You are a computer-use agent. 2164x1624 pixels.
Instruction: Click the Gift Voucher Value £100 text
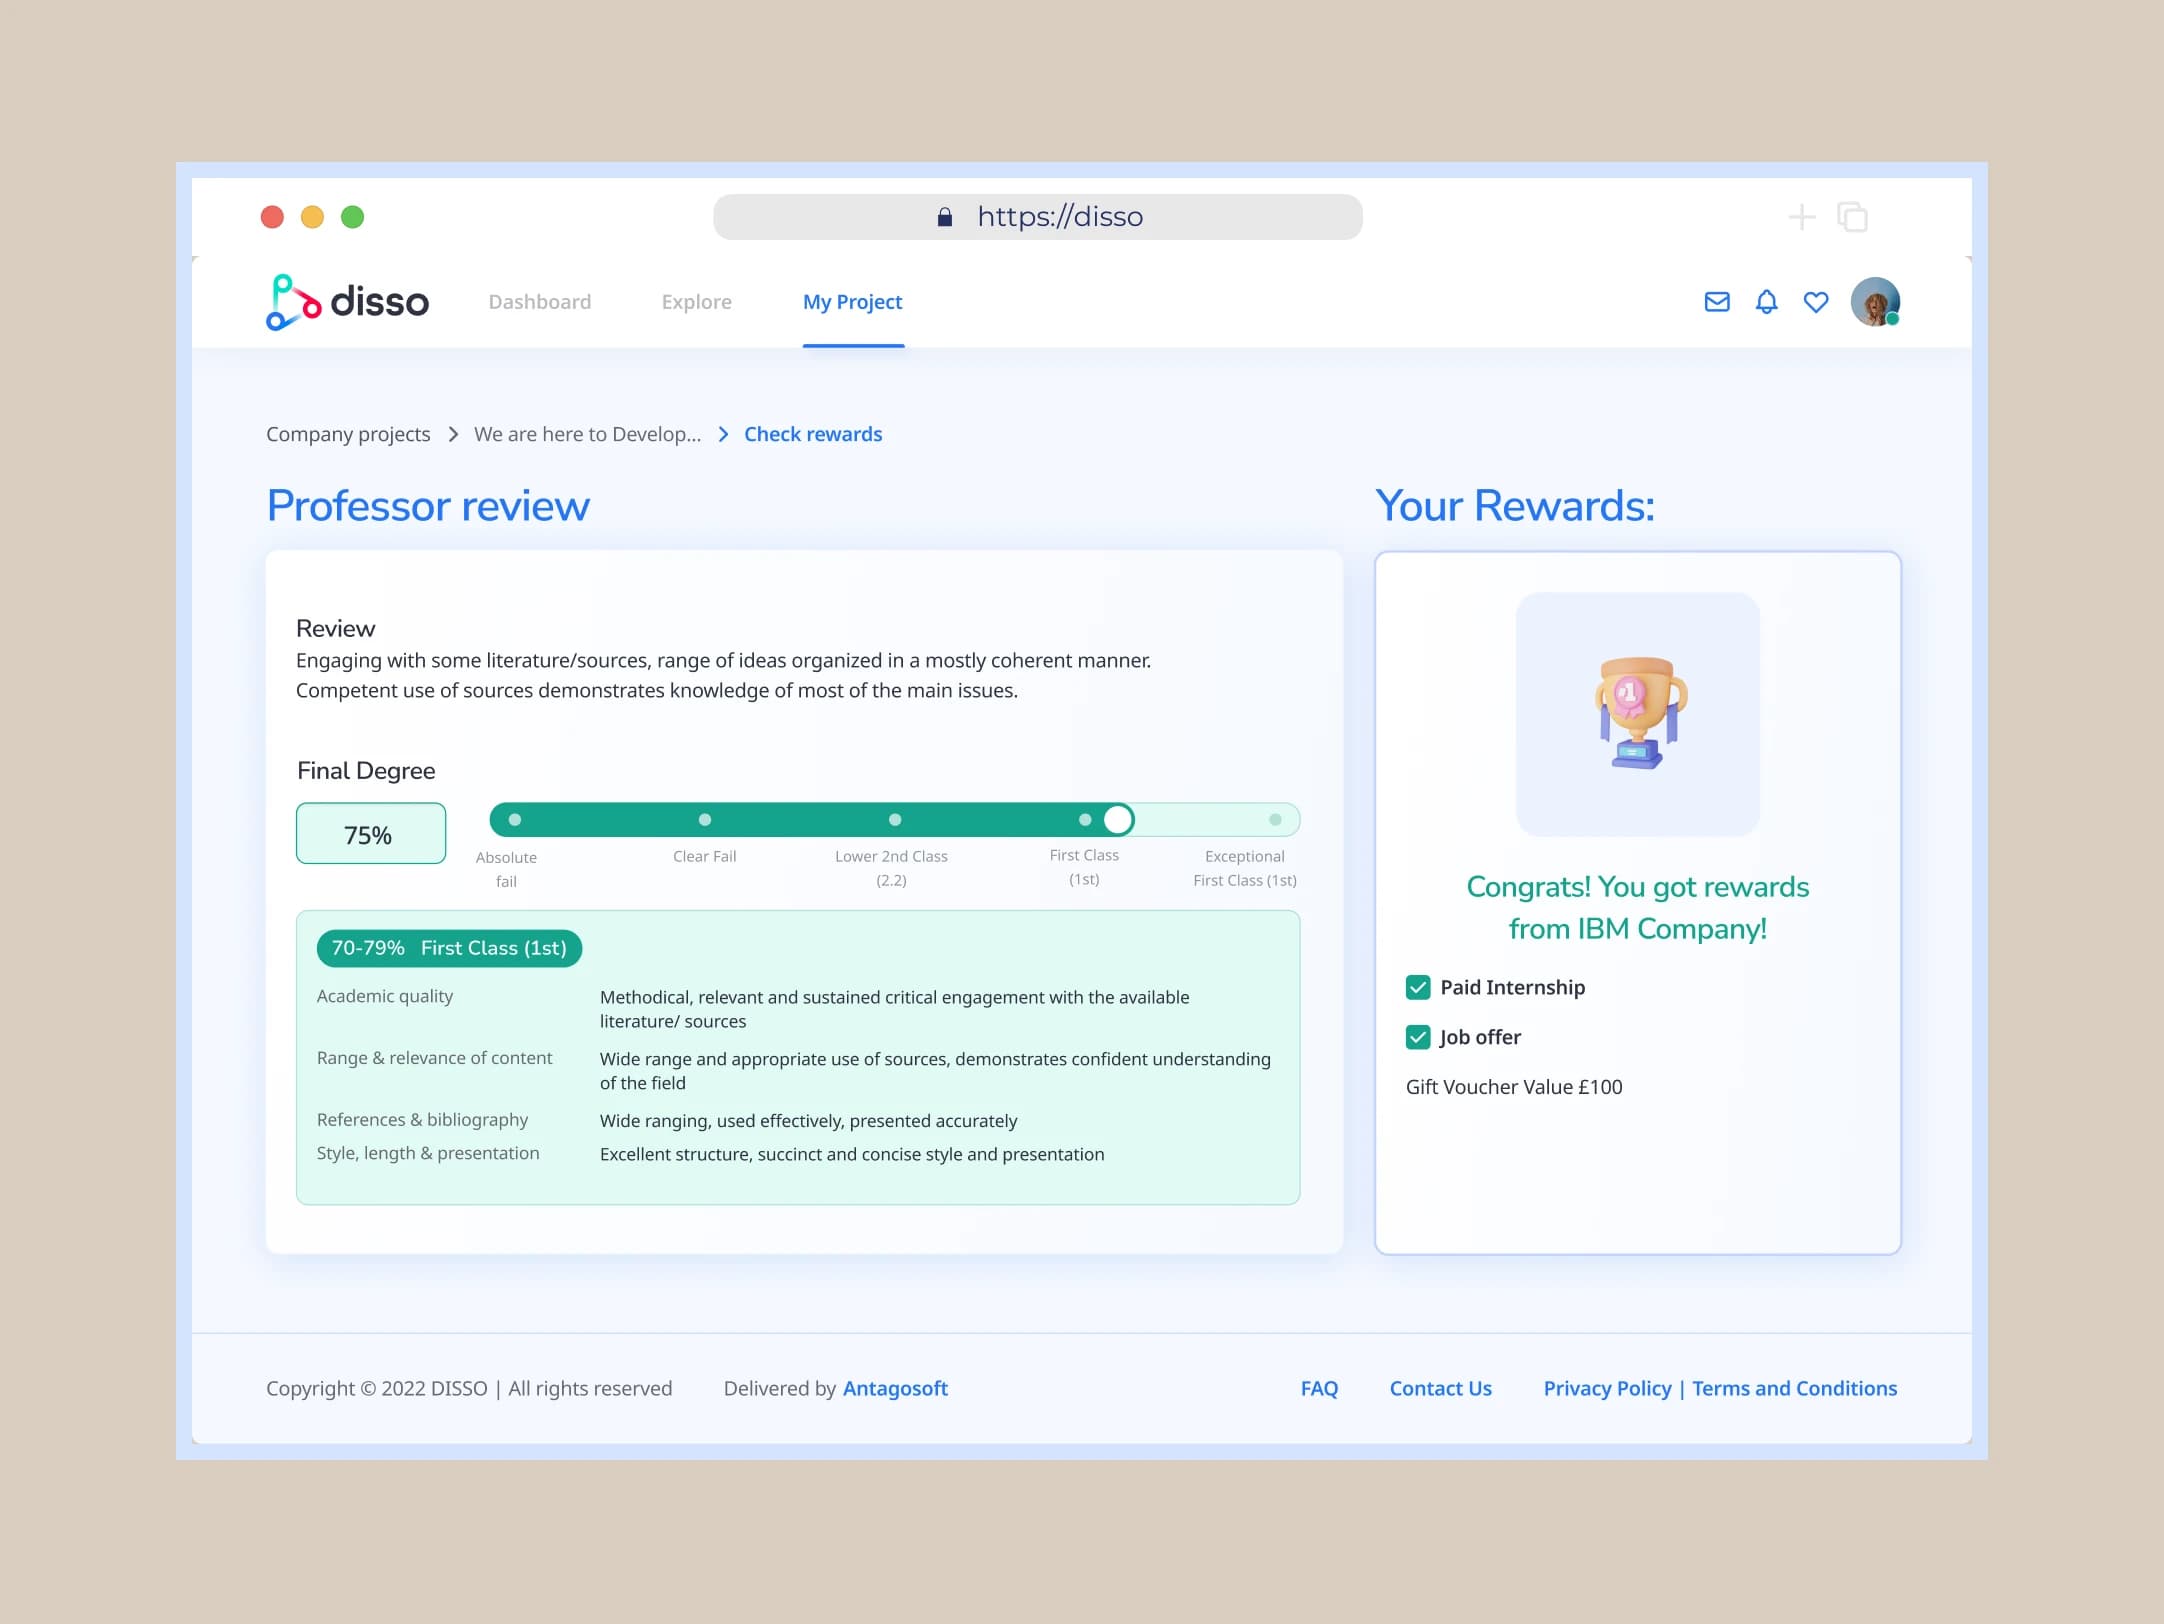(x=1514, y=1087)
